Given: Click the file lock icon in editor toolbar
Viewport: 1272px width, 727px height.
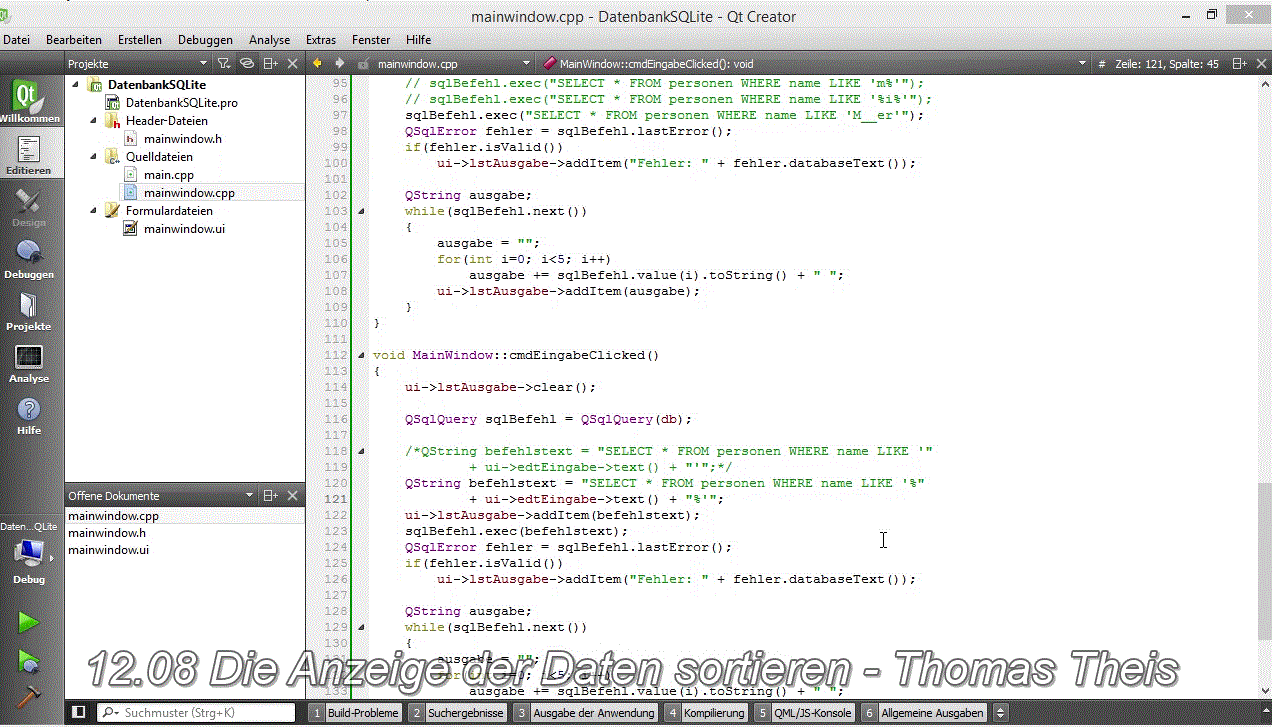Looking at the screenshot, I should pyautogui.click(x=363, y=63).
